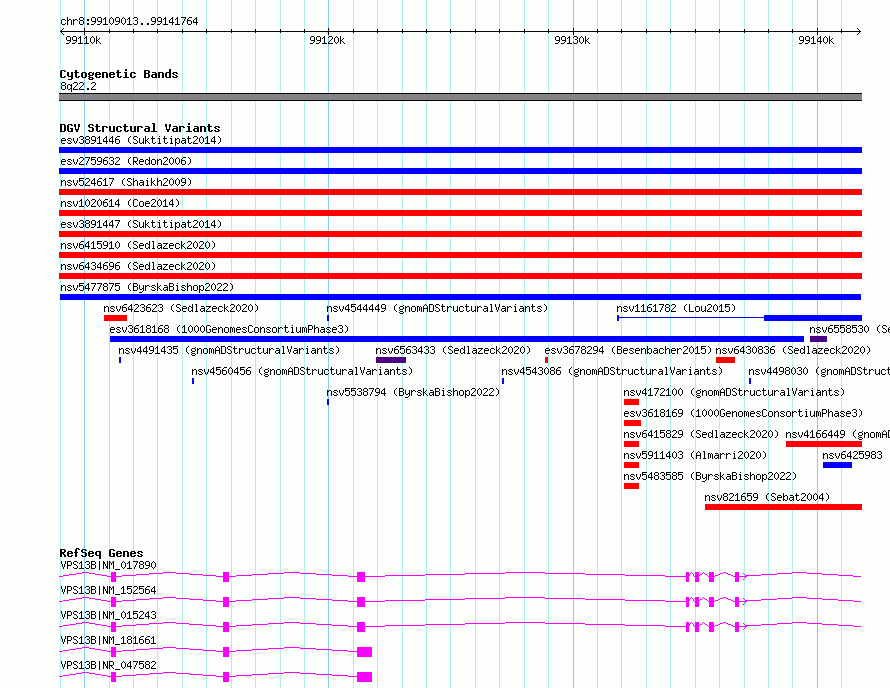Click the 8q22.2 cytogenetic band bar
The height and width of the screenshot is (688, 890).
point(460,97)
